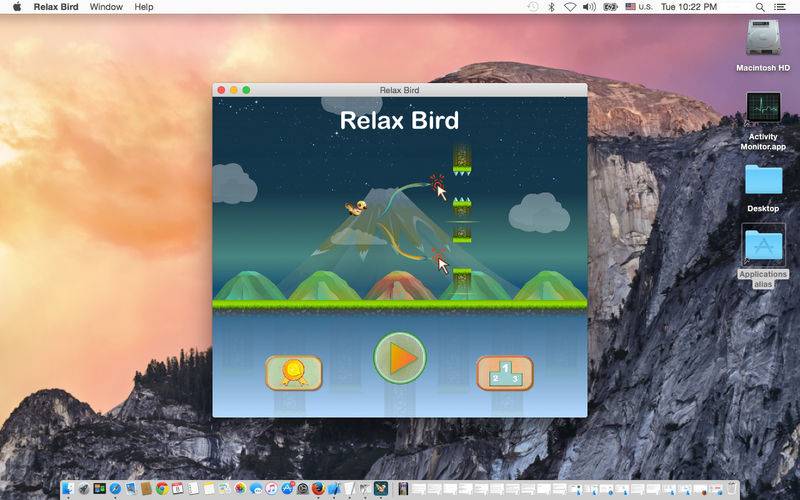This screenshot has width=800, height=500.
Task: Open Xcode from the Dock
Action: click(x=334, y=489)
